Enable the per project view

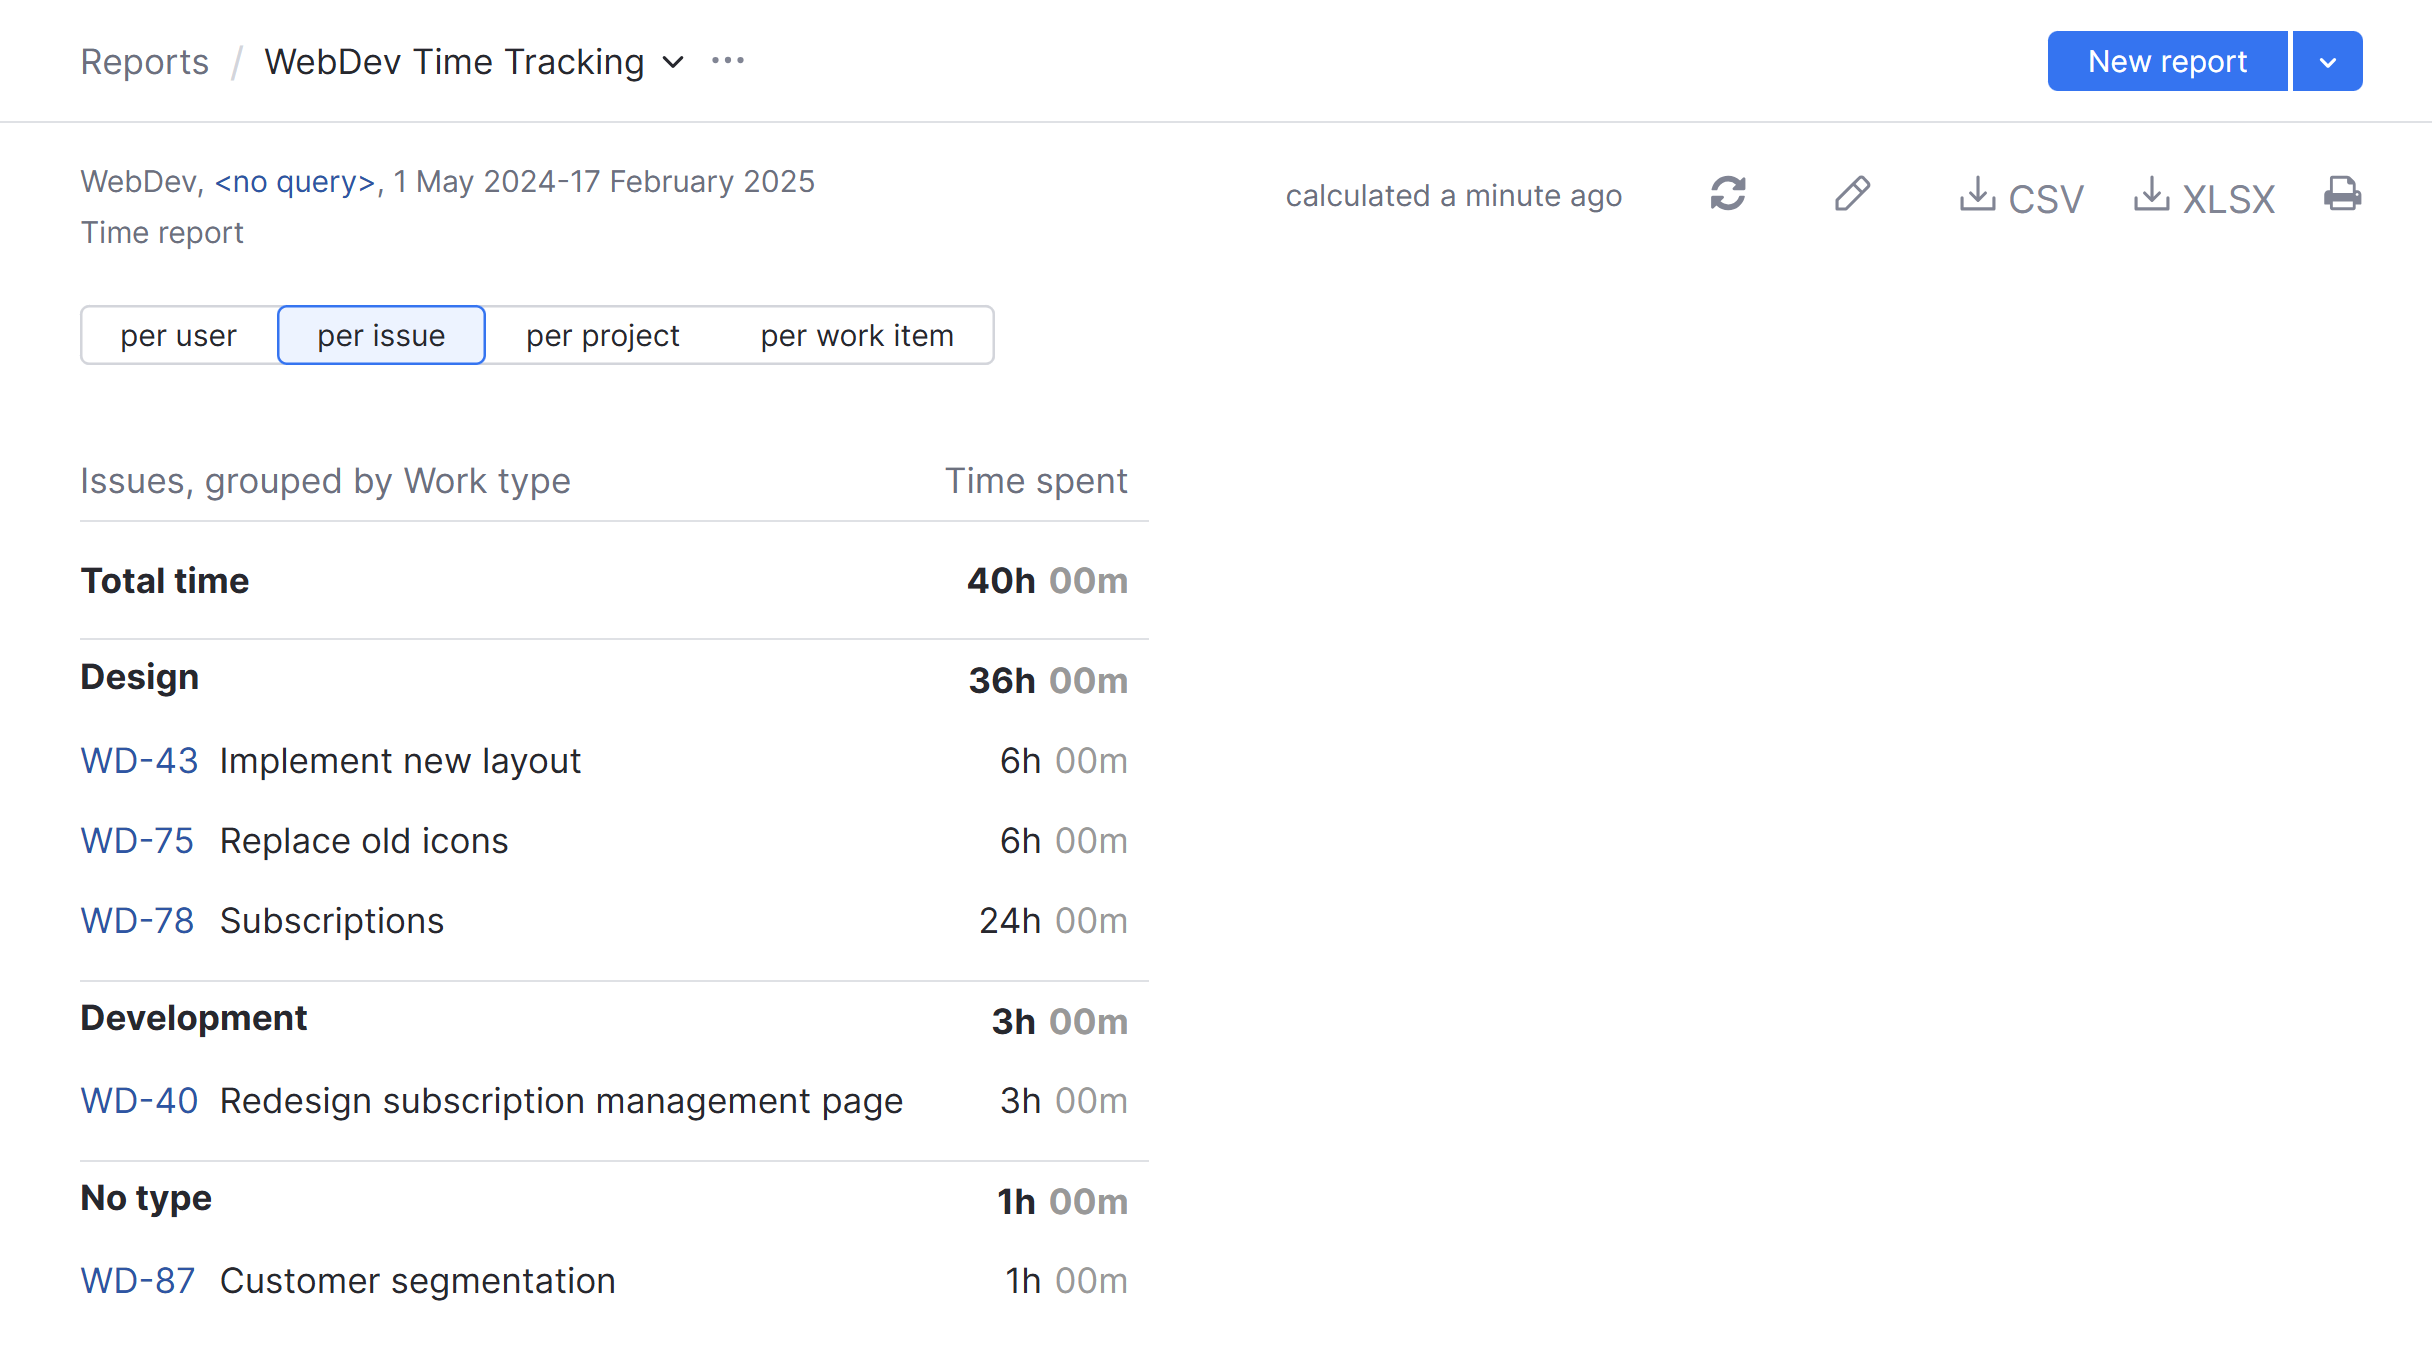(x=602, y=335)
